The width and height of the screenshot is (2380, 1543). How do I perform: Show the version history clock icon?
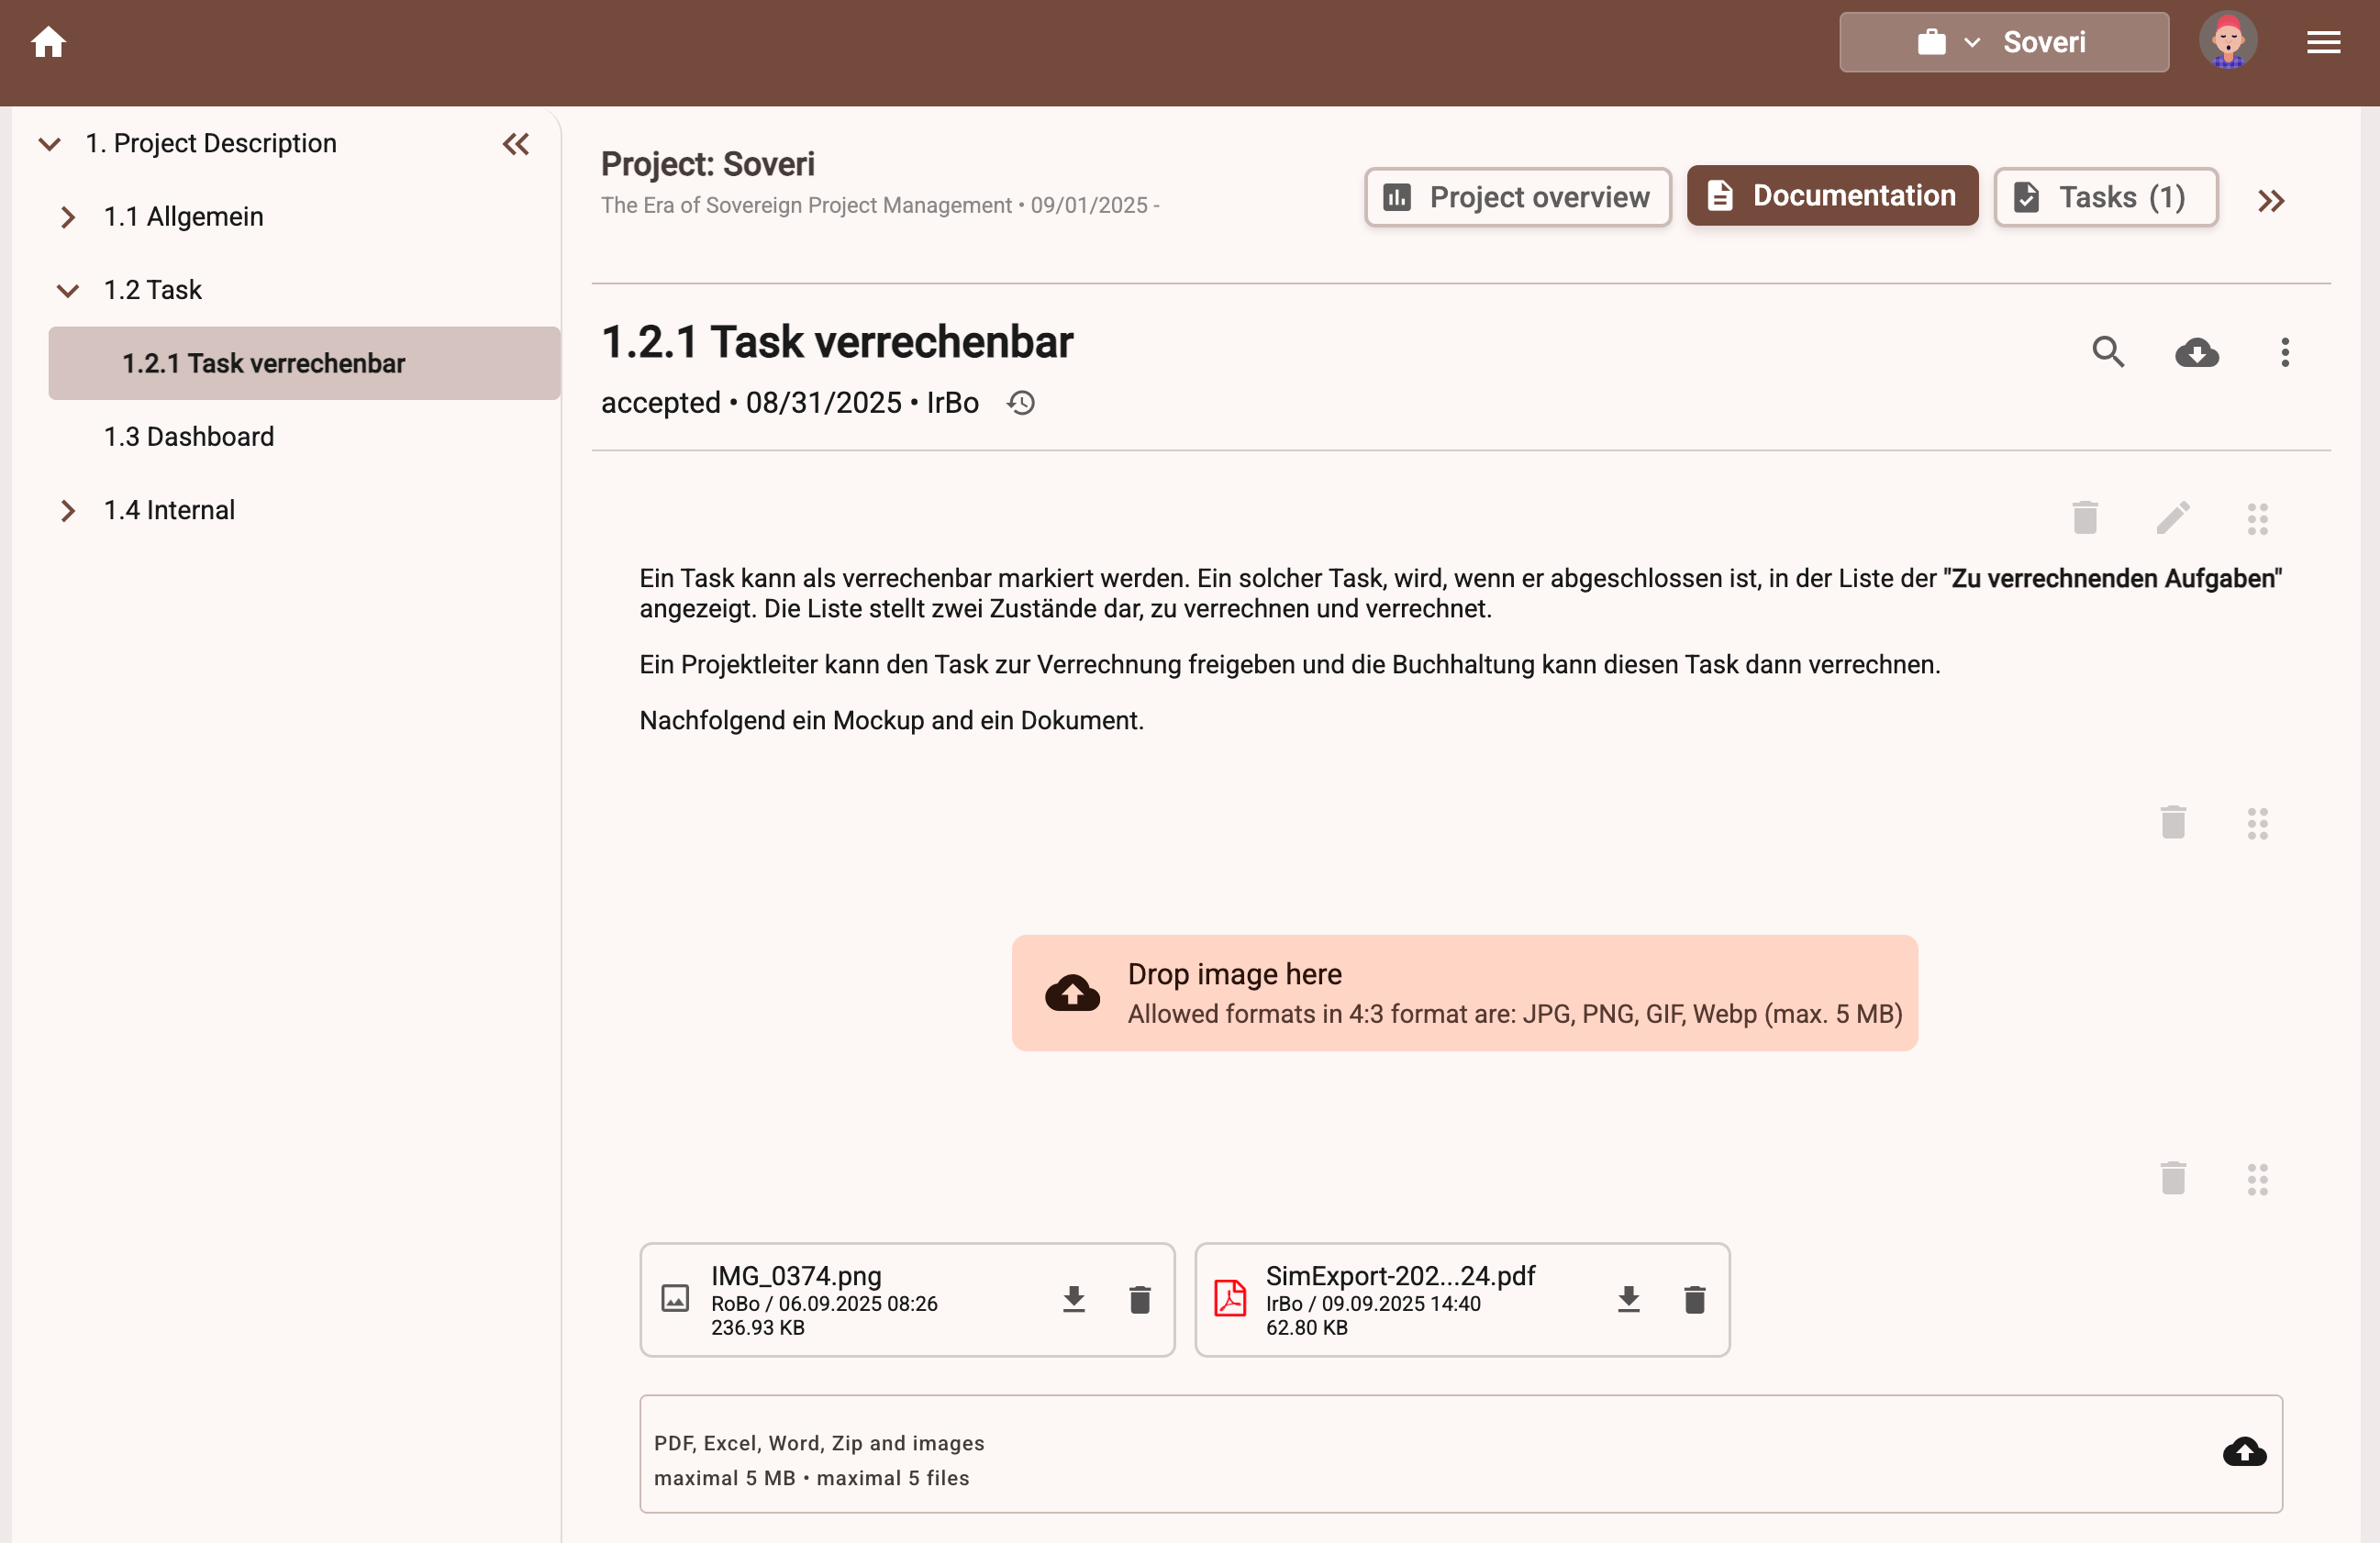click(1021, 403)
